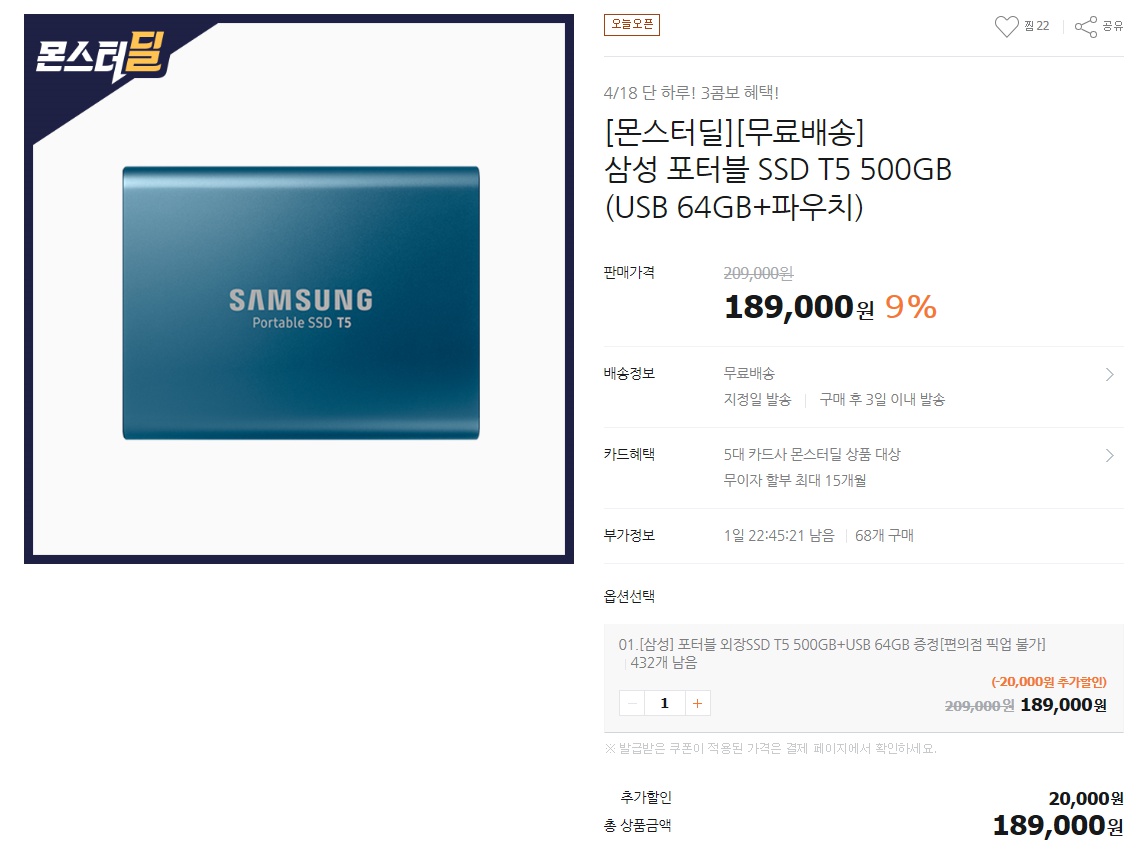This screenshot has width=1138, height=850.
Task: Click the quantity input field
Action: coord(665,703)
